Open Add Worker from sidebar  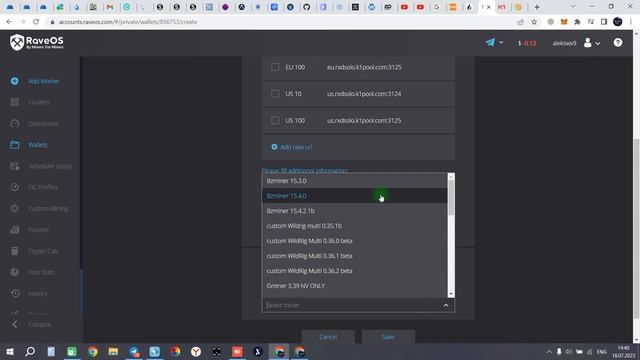coord(44,81)
